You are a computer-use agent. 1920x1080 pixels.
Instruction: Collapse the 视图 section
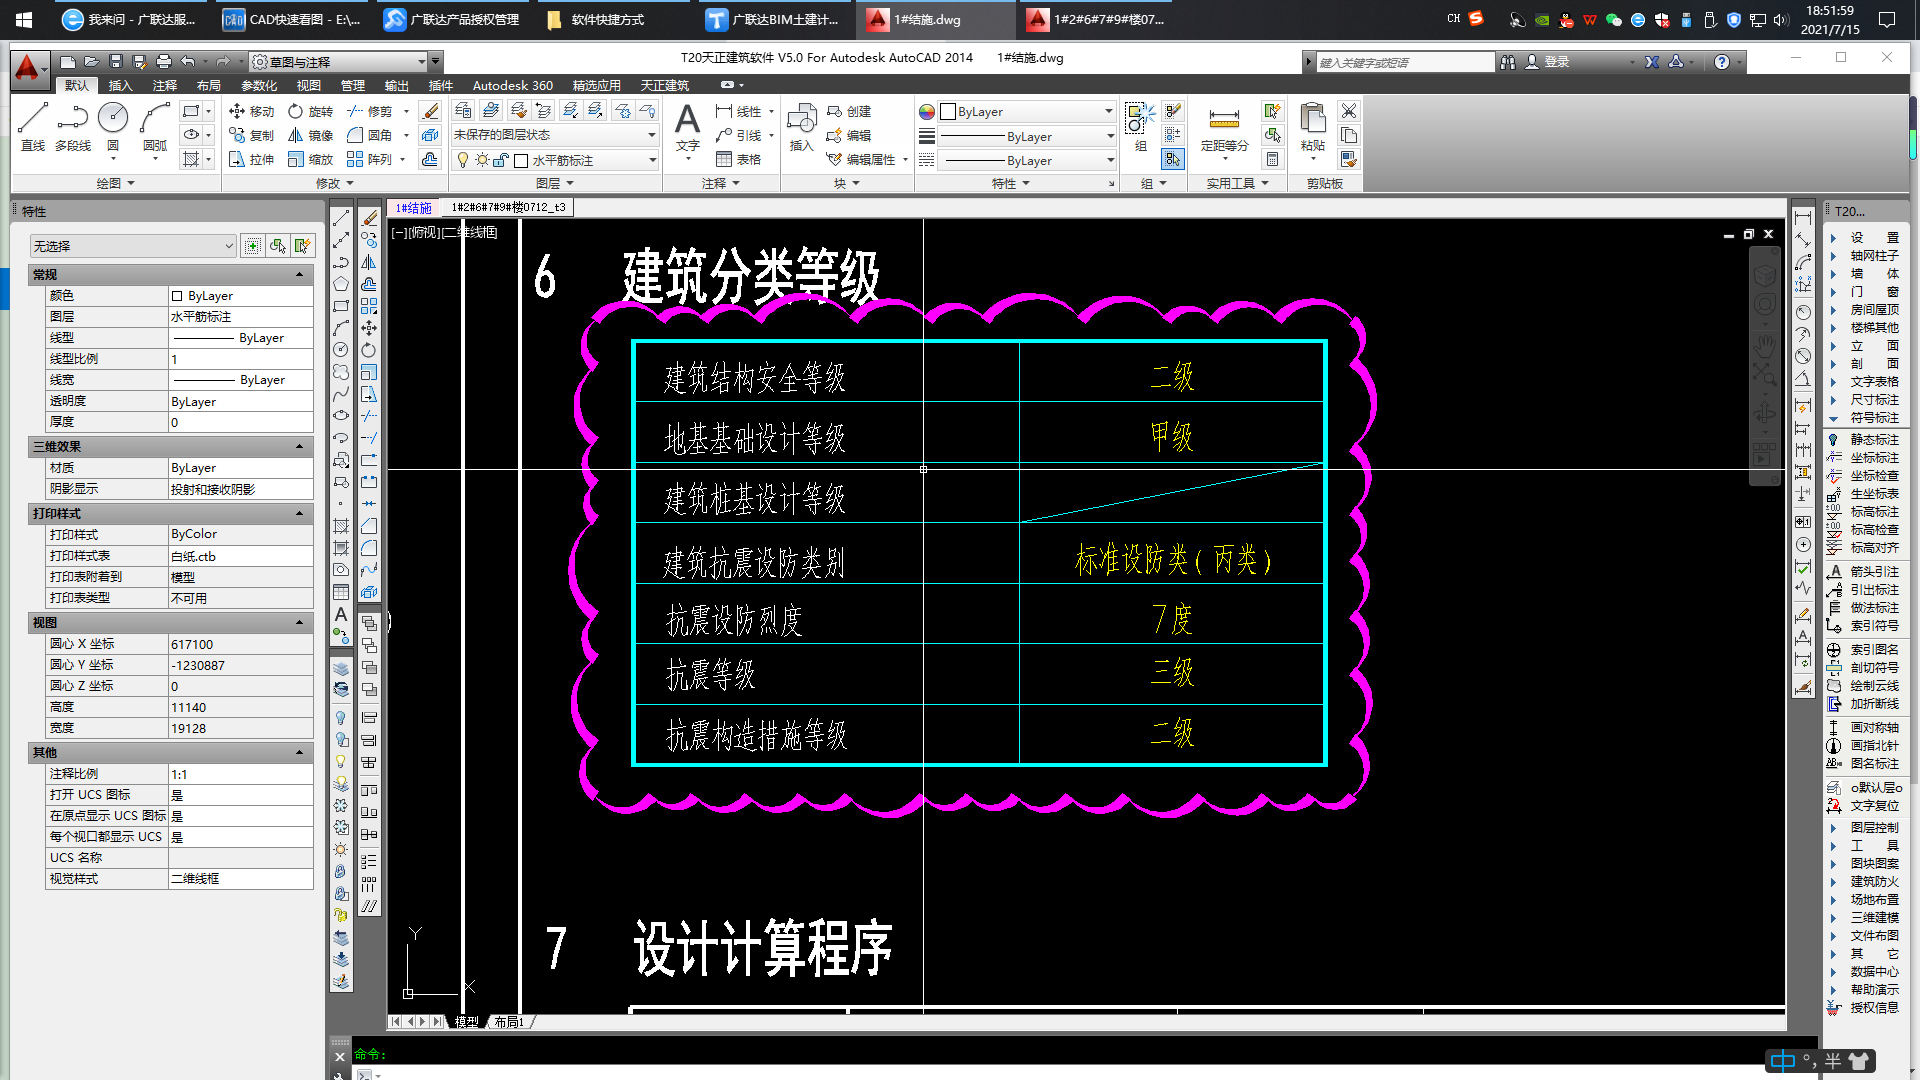click(299, 623)
